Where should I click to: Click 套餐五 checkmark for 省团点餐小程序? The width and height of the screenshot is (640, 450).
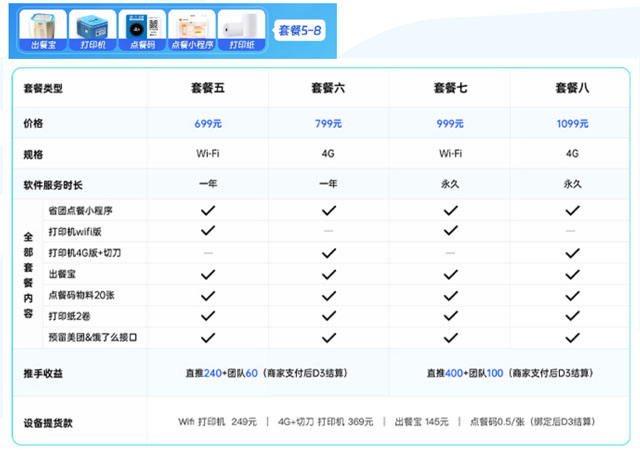pyautogui.click(x=208, y=211)
